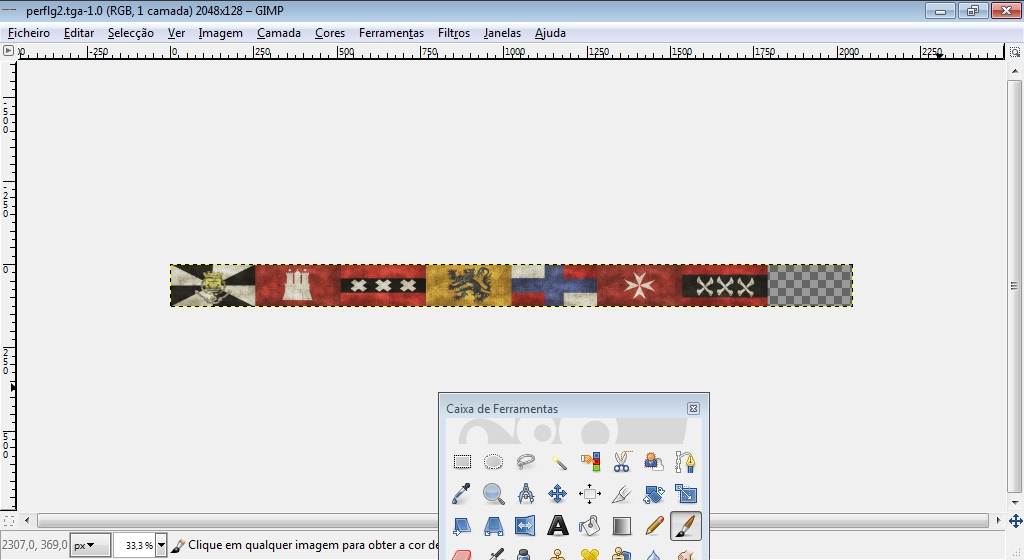Image resolution: width=1024 pixels, height=560 pixels.
Task: Open the px unit dropdown
Action: 89,545
